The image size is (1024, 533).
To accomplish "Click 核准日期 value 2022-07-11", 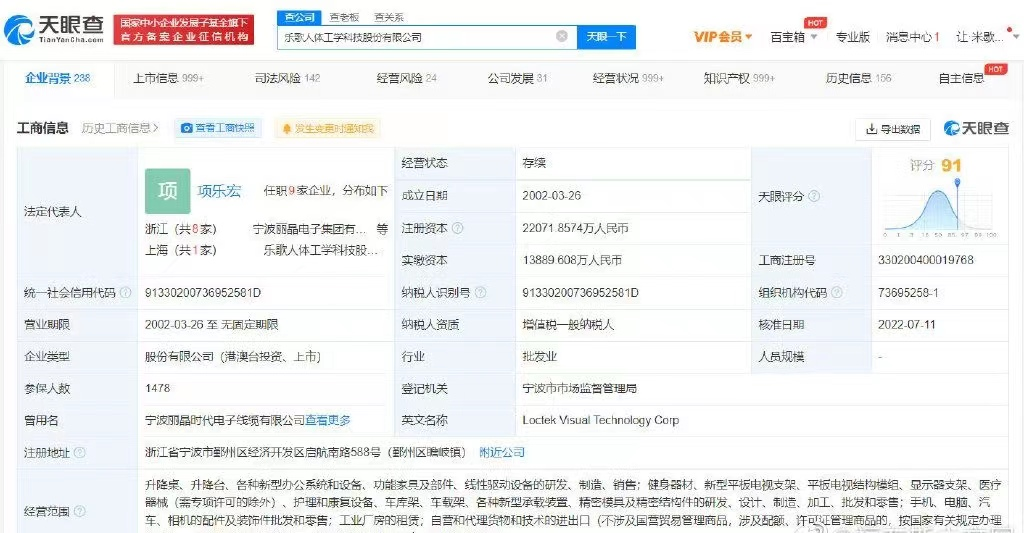I will [906, 325].
